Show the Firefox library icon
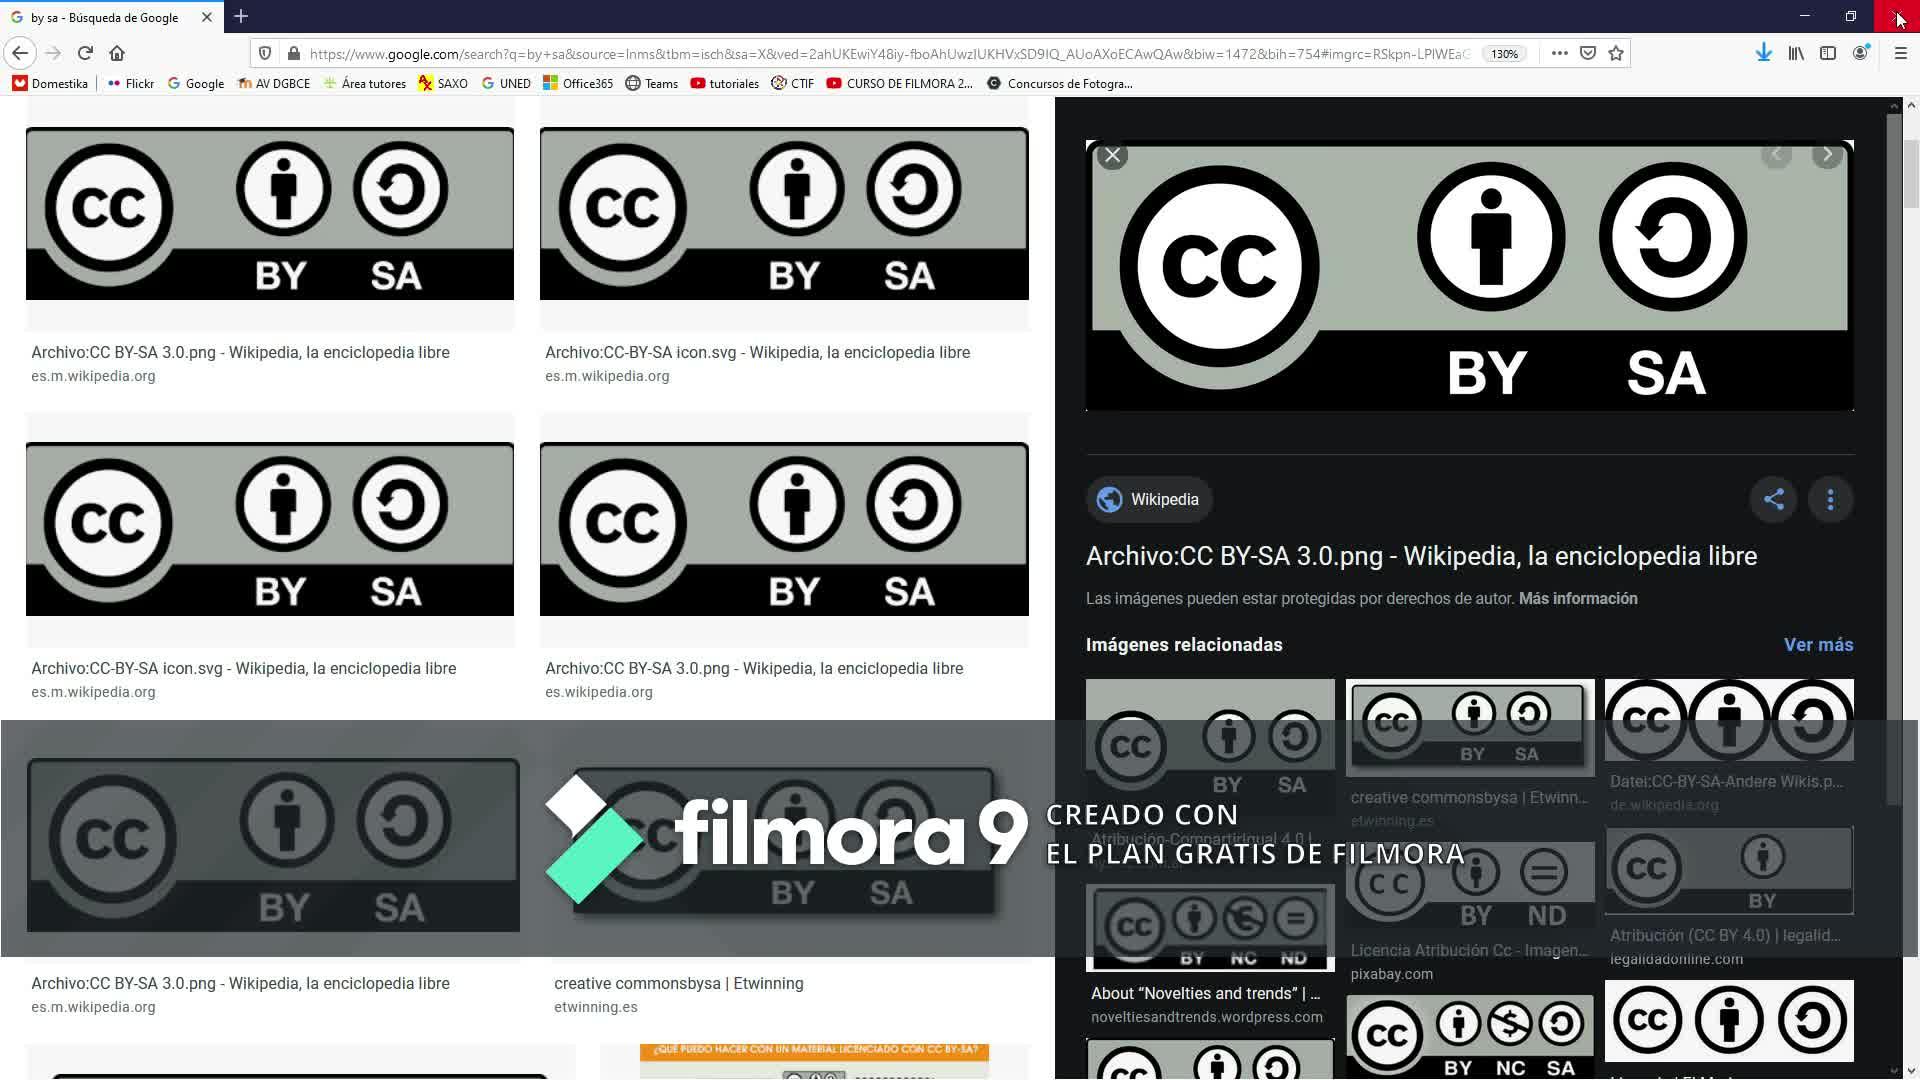Image resolution: width=1920 pixels, height=1080 pixels. coord(1796,53)
